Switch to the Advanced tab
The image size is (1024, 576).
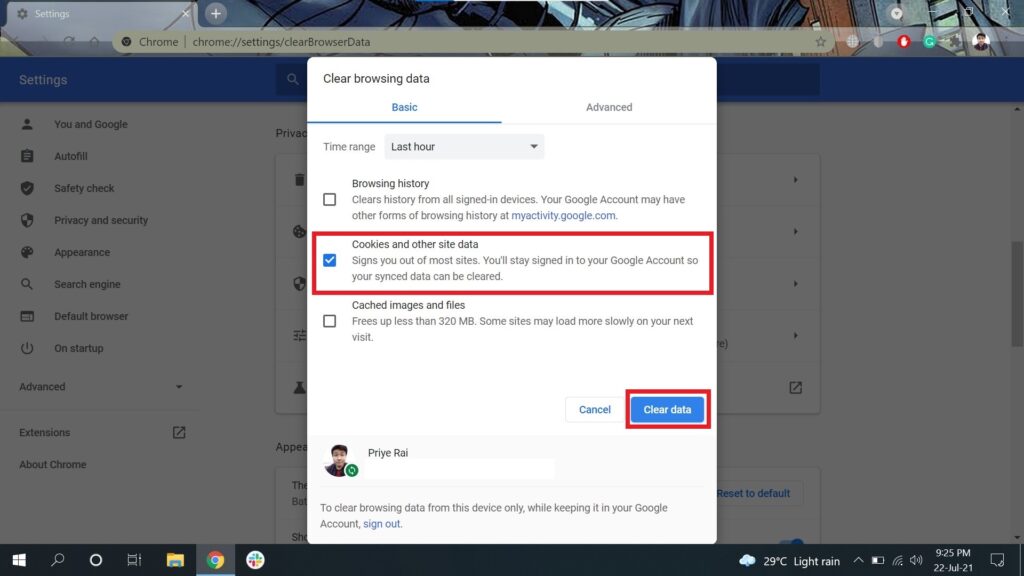tap(609, 107)
